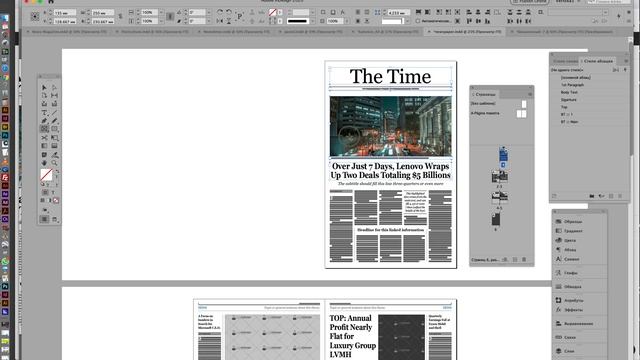Select the Type tool

(x=44, y=113)
